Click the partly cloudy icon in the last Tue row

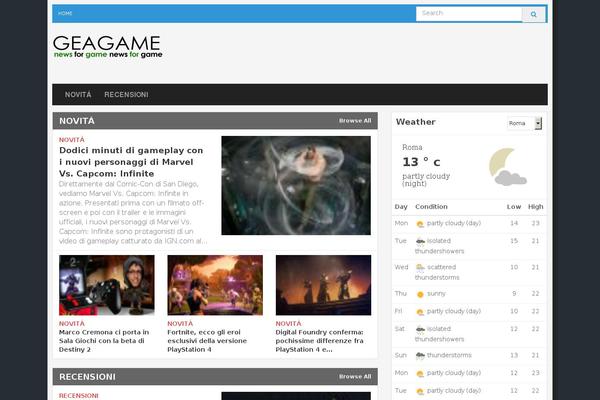point(420,391)
